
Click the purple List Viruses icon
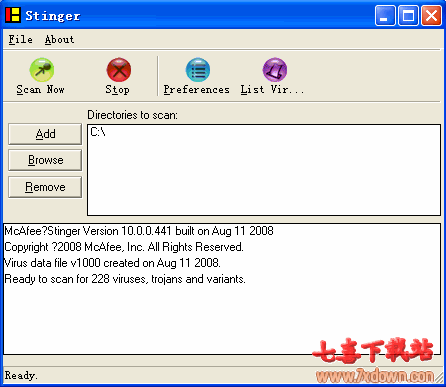[x=275, y=70]
